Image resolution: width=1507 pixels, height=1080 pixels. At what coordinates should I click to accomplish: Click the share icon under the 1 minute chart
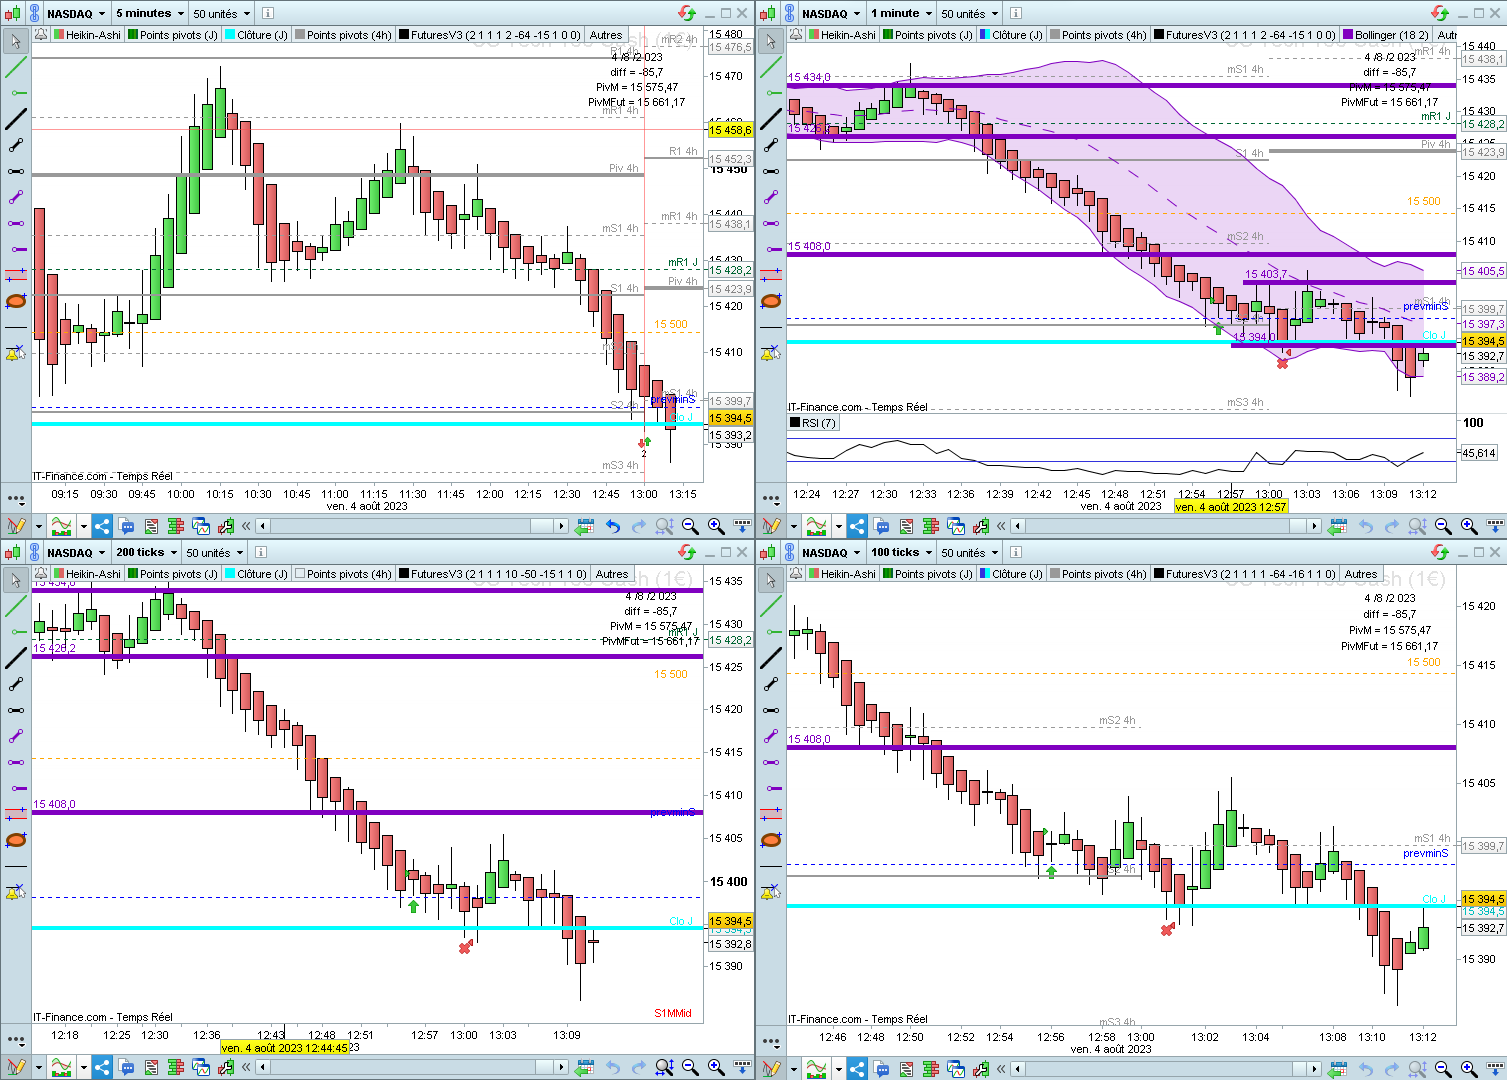857,526
